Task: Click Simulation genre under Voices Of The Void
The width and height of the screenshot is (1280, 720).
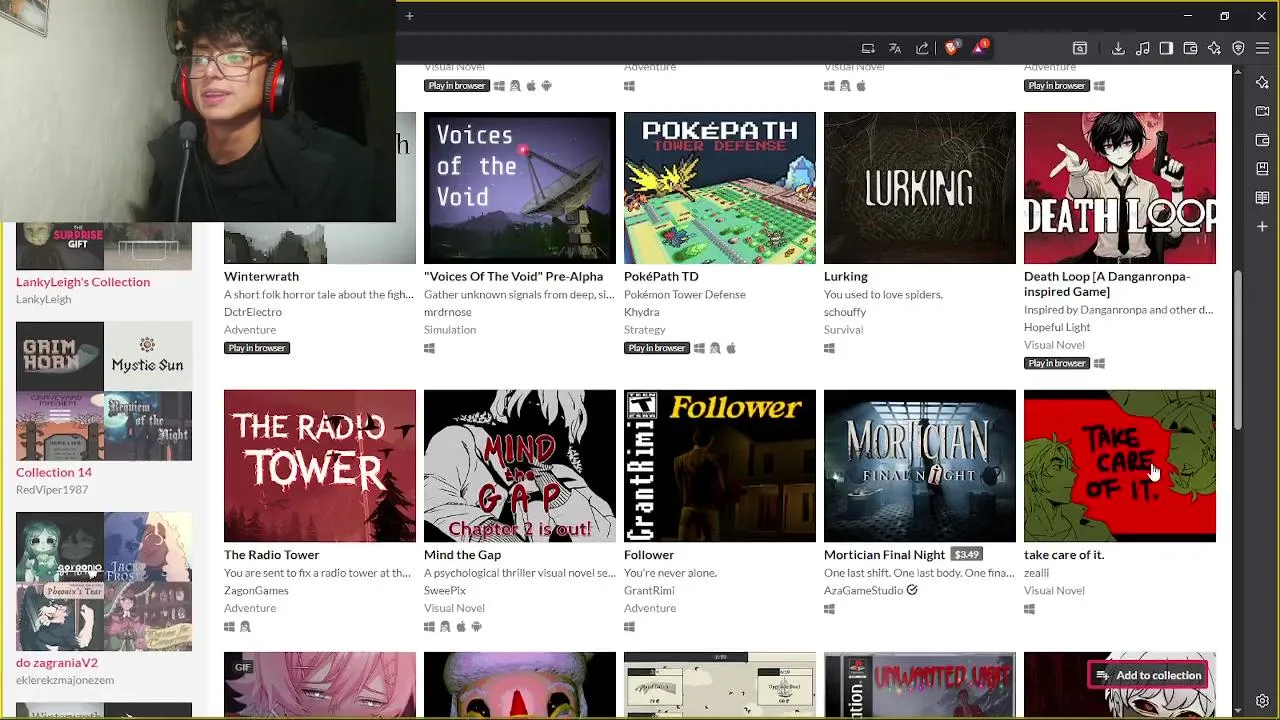Action: coord(450,330)
